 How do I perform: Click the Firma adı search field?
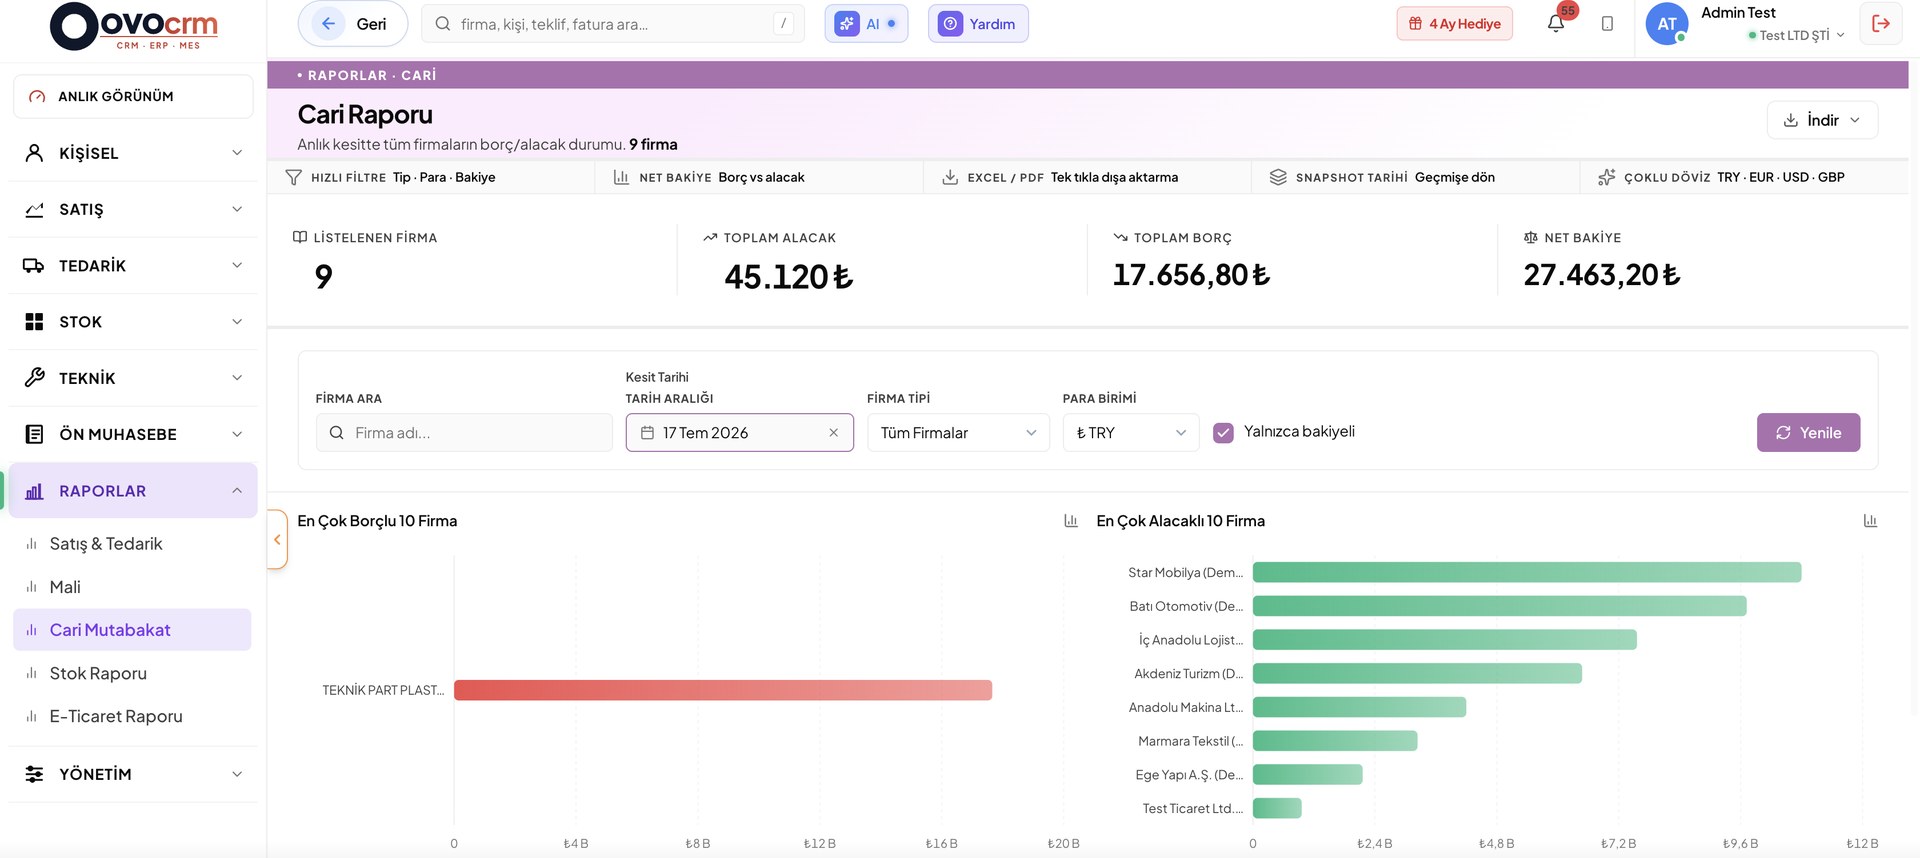464,433
